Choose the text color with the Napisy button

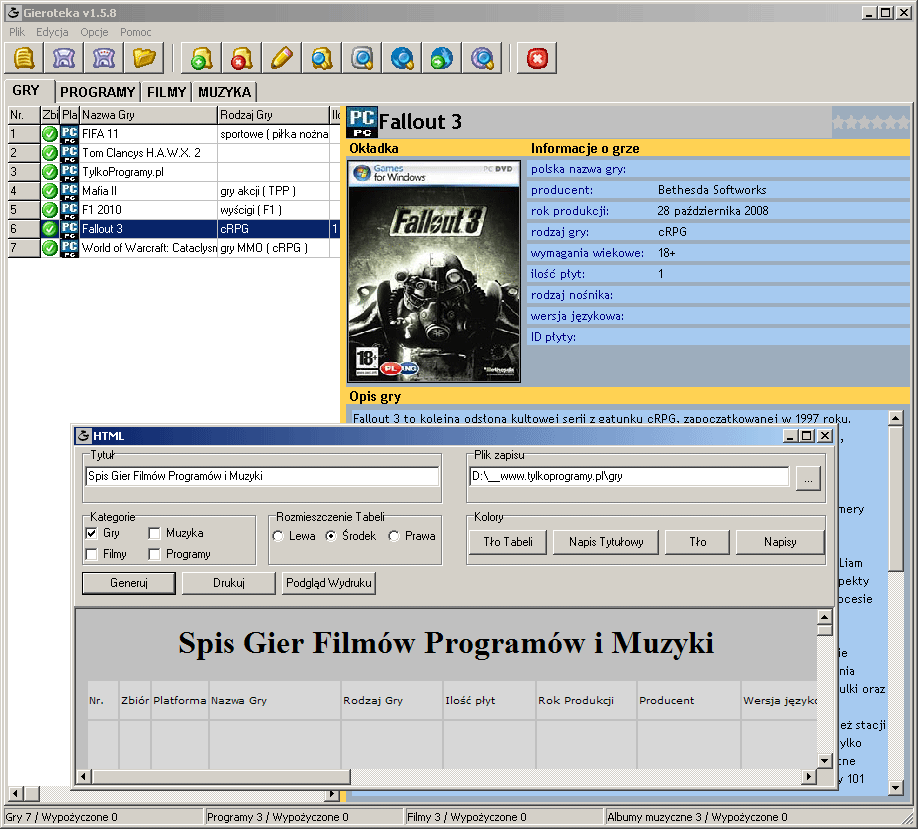(x=780, y=542)
